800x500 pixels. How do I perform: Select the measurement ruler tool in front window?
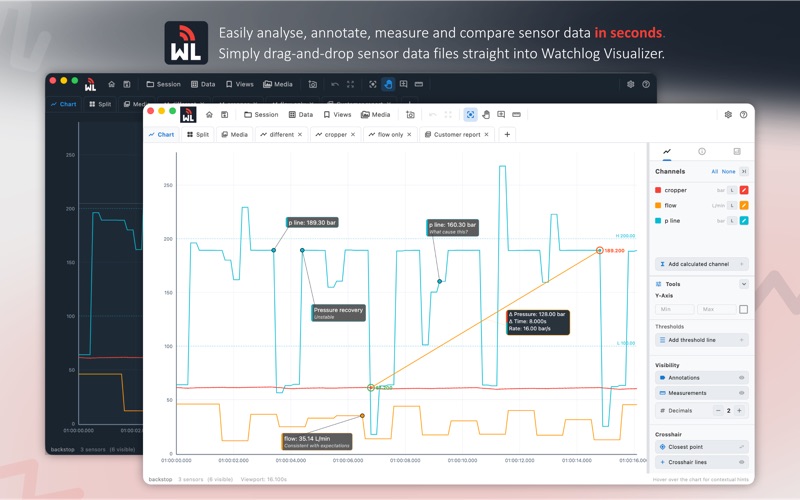tap(516, 115)
